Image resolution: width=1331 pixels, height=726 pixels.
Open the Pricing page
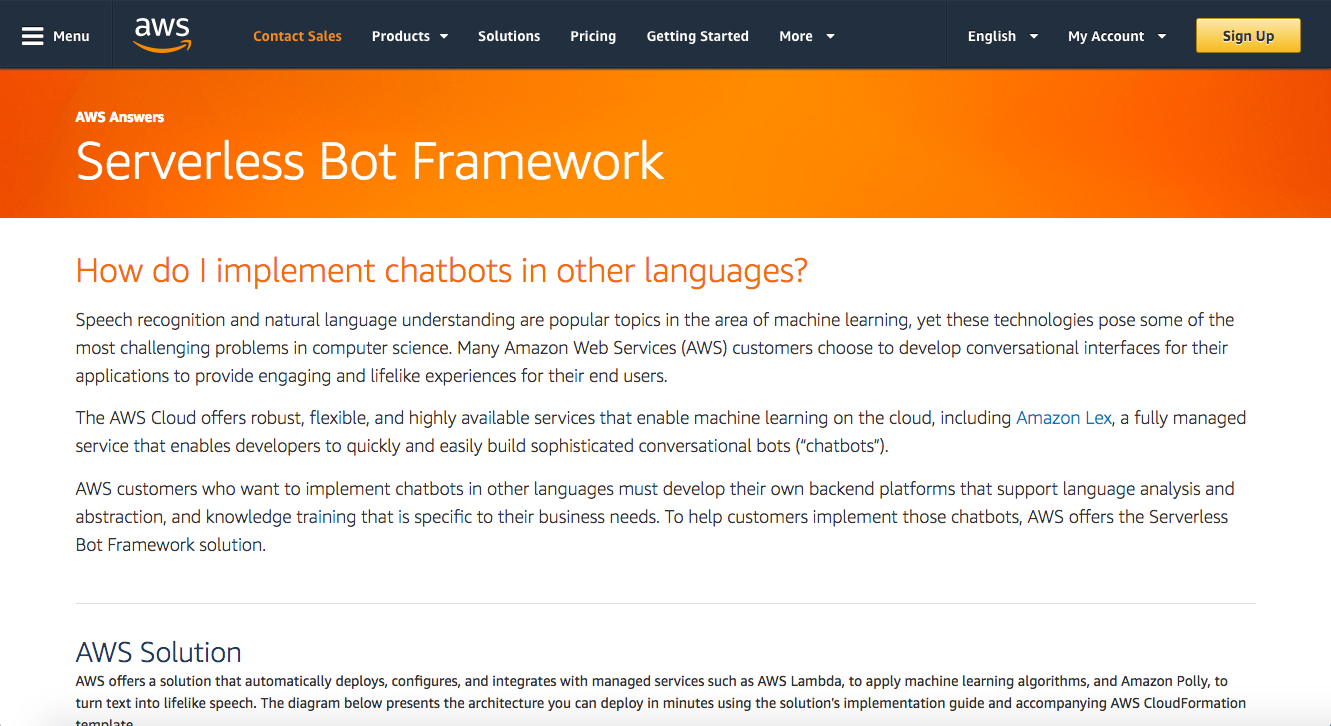(593, 36)
